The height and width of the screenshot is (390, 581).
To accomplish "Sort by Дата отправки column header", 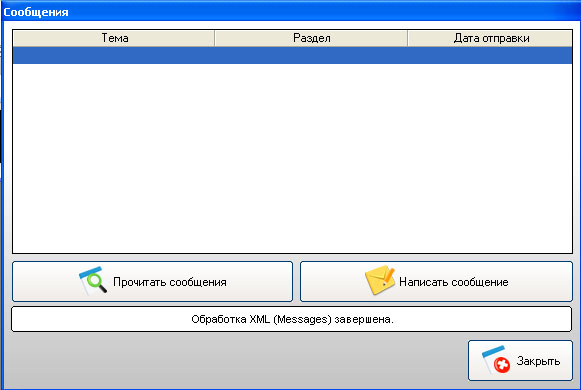I will click(x=490, y=38).
